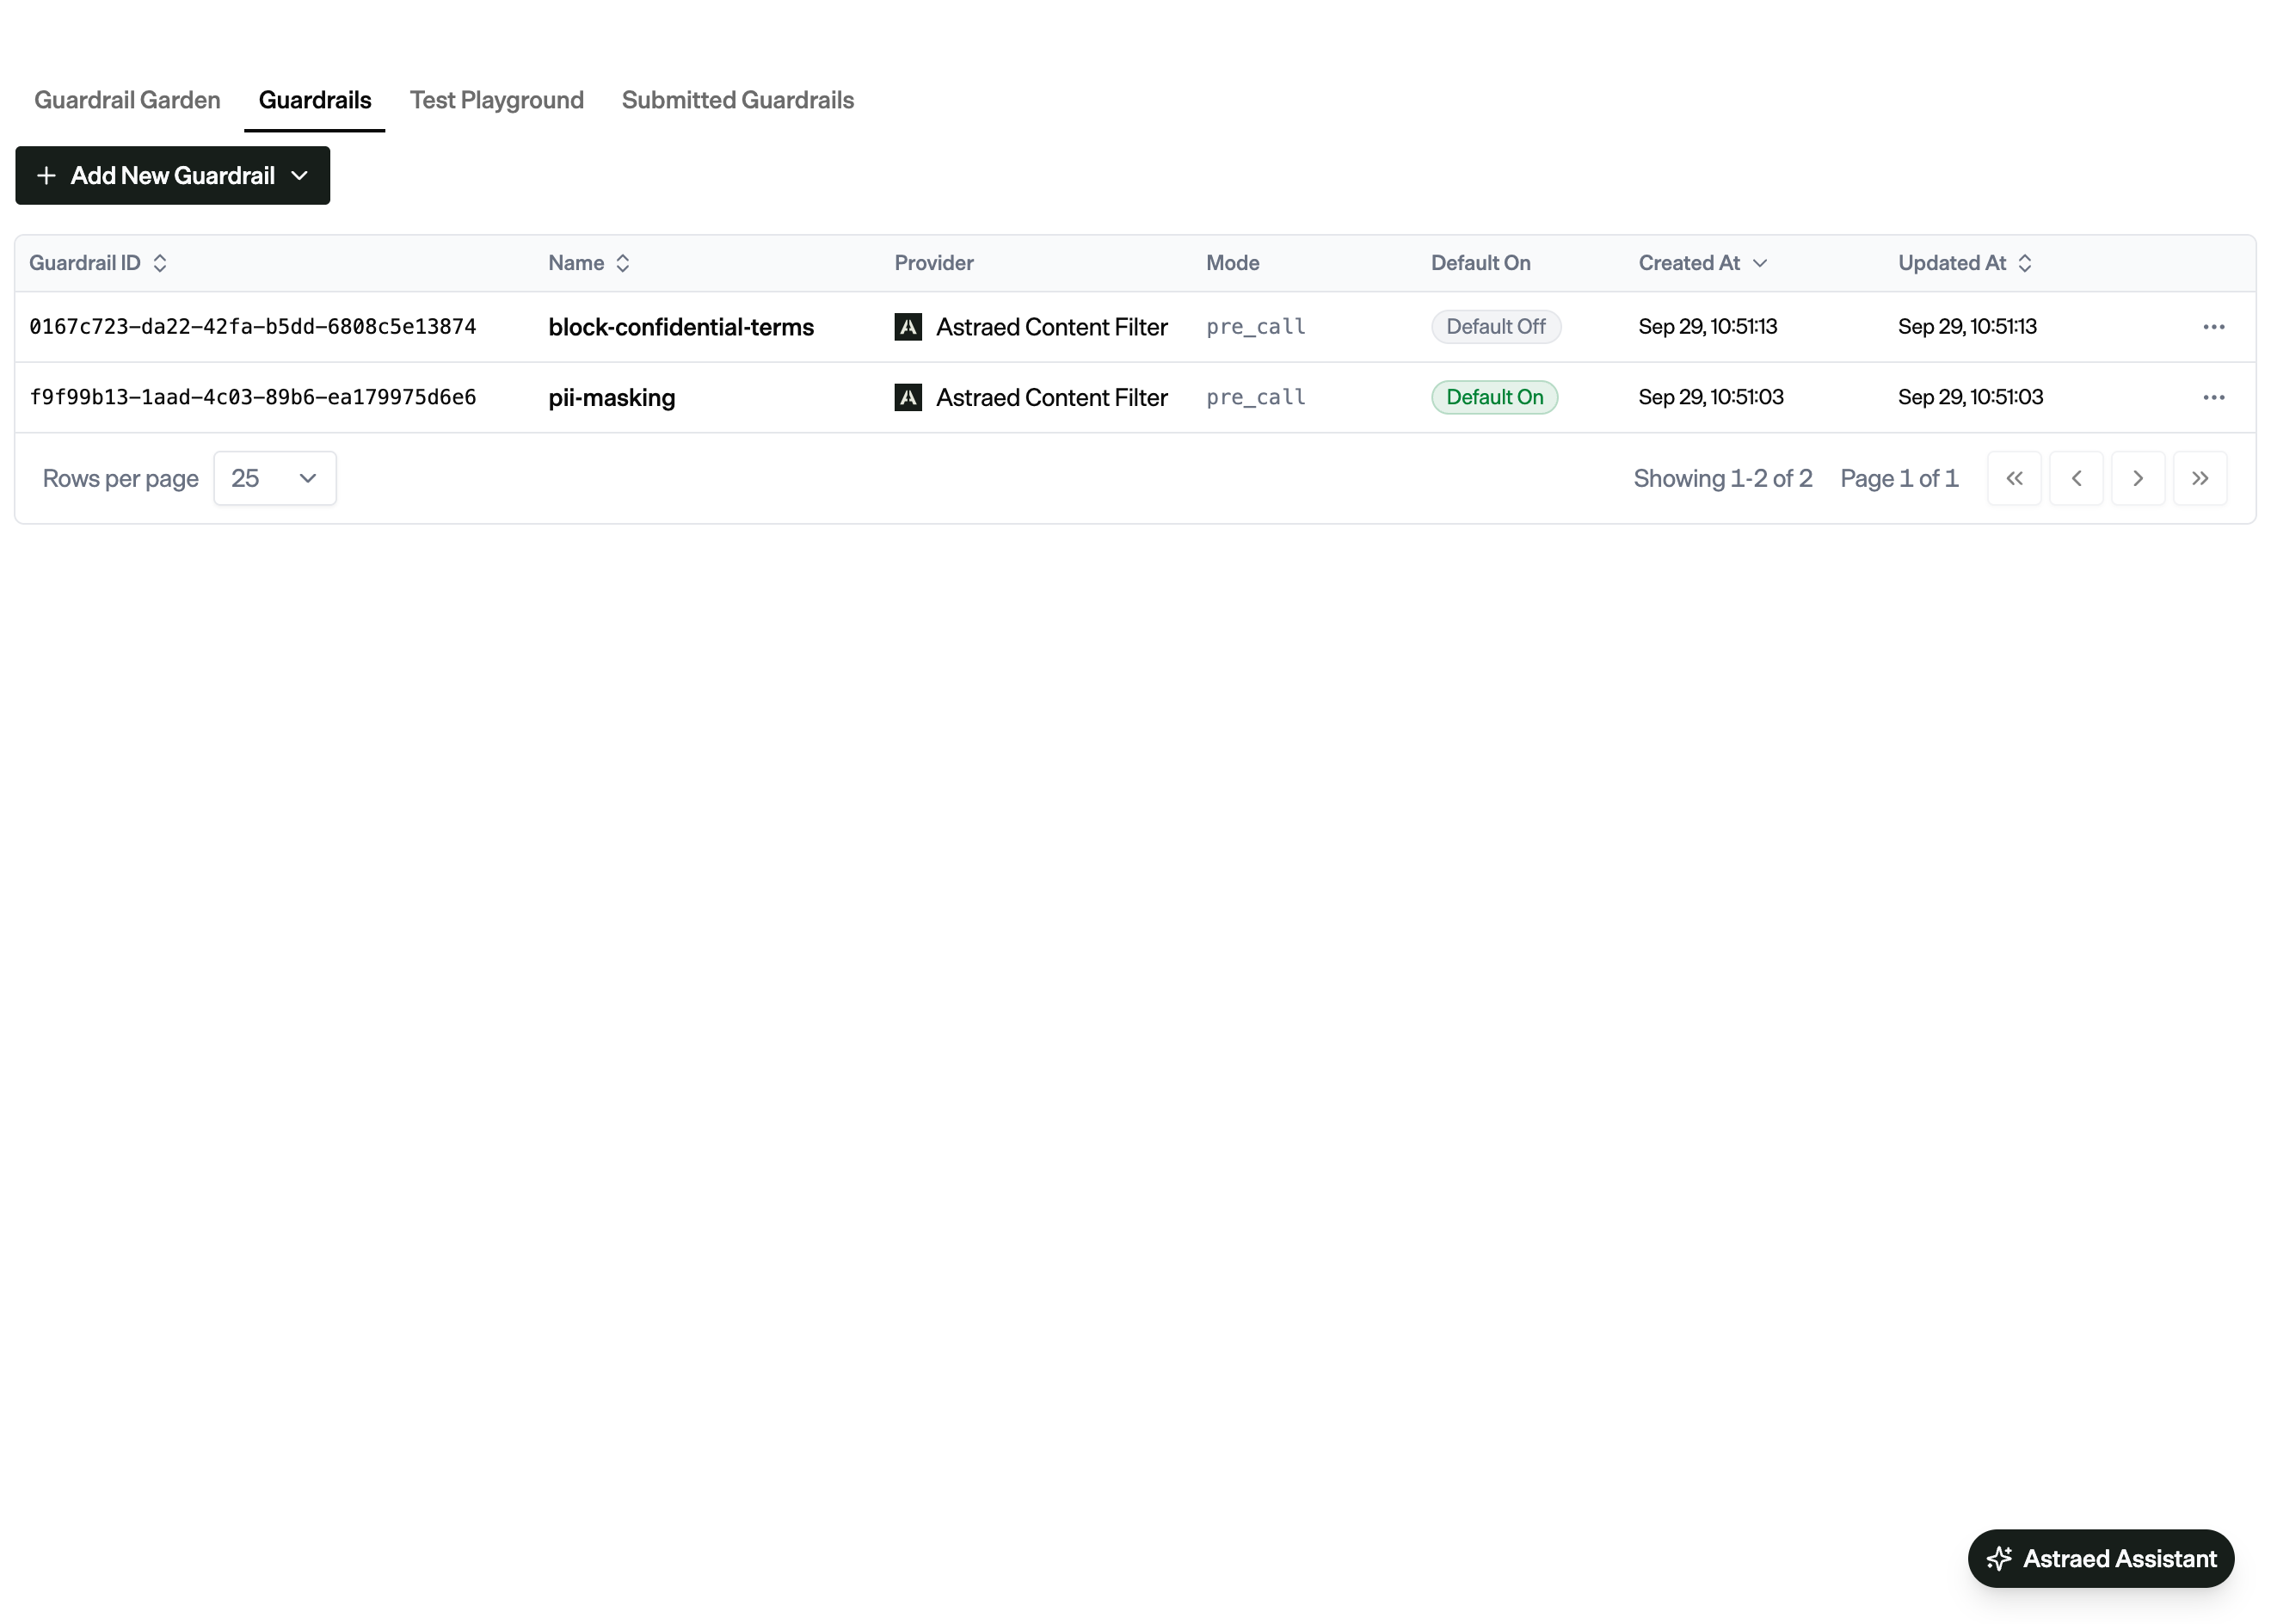Image resolution: width=2271 pixels, height=1624 pixels.
Task: Click pre_call mode of block-confidential-terms
Action: click(1255, 327)
